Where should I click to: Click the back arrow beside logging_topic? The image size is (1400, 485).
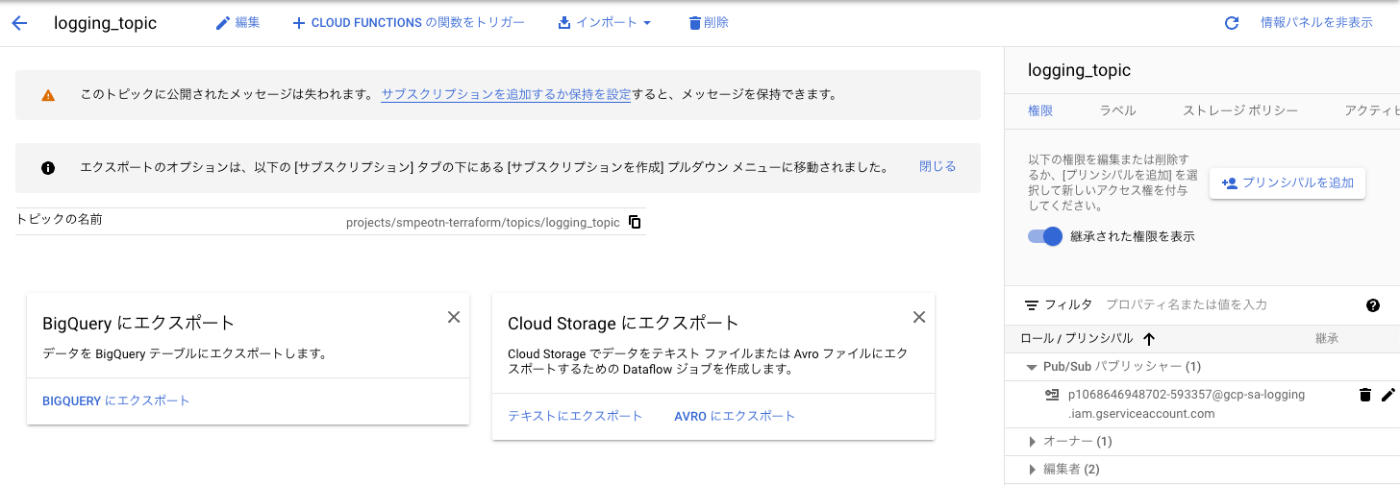pyautogui.click(x=20, y=23)
